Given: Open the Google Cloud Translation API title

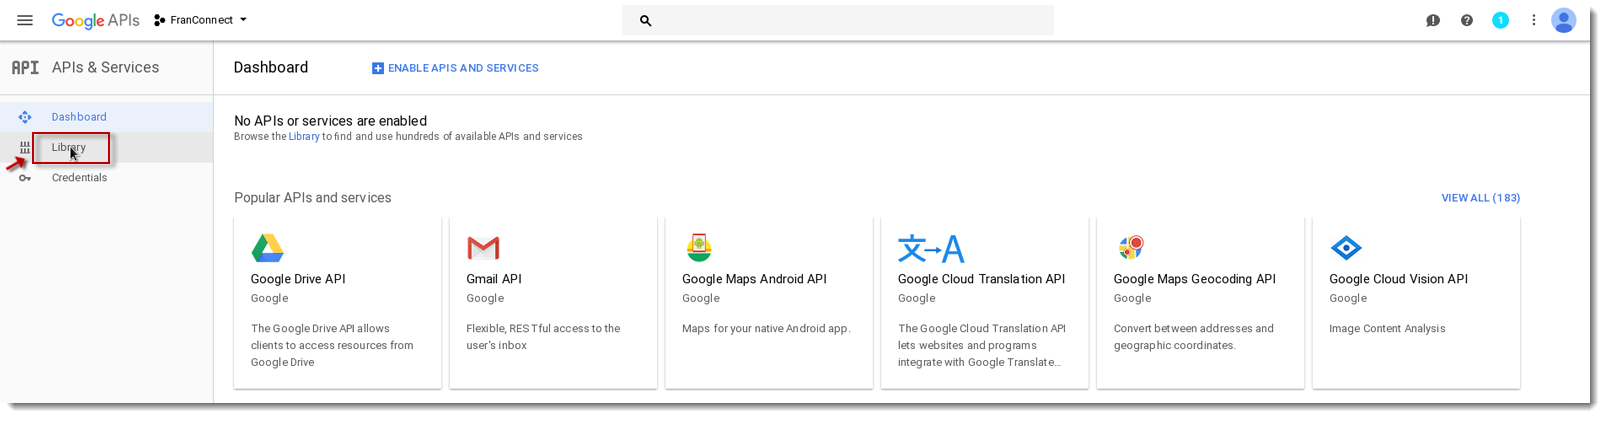Looking at the screenshot, I should [981, 279].
